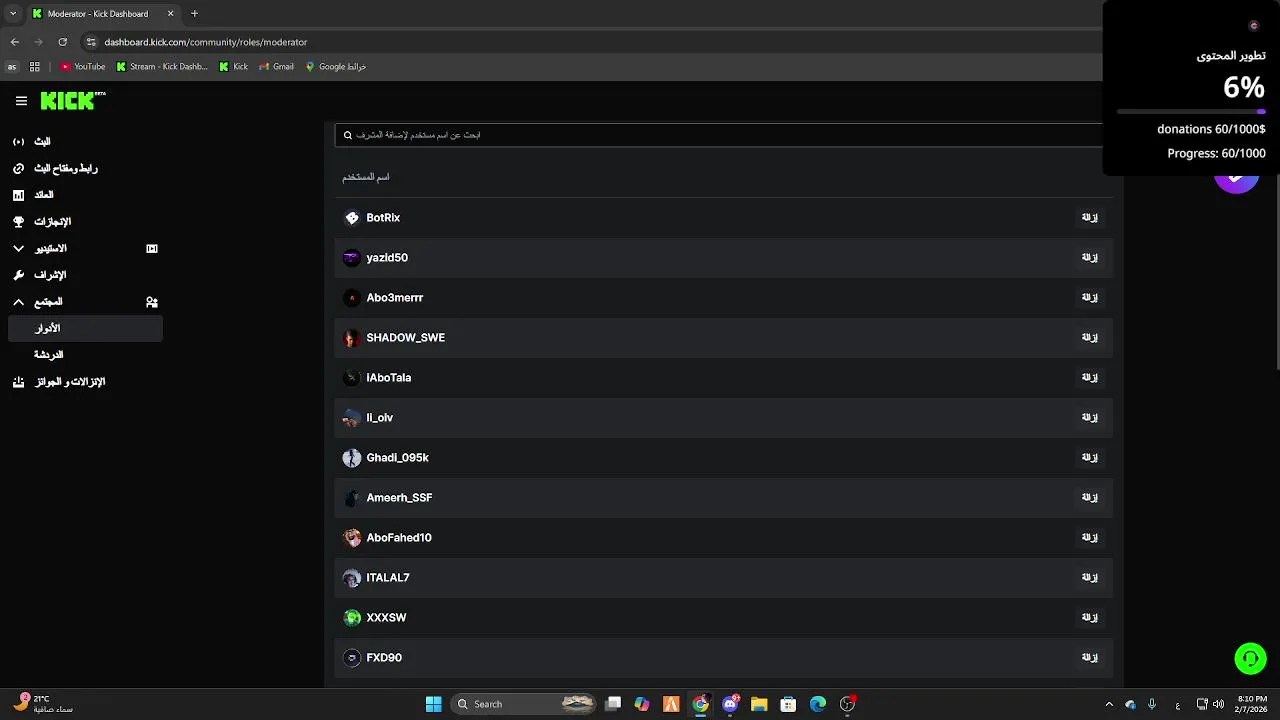The width and height of the screenshot is (1280, 720).
Task: Open Stream - Kick Dashboard bookmark
Action: pyautogui.click(x=162, y=67)
